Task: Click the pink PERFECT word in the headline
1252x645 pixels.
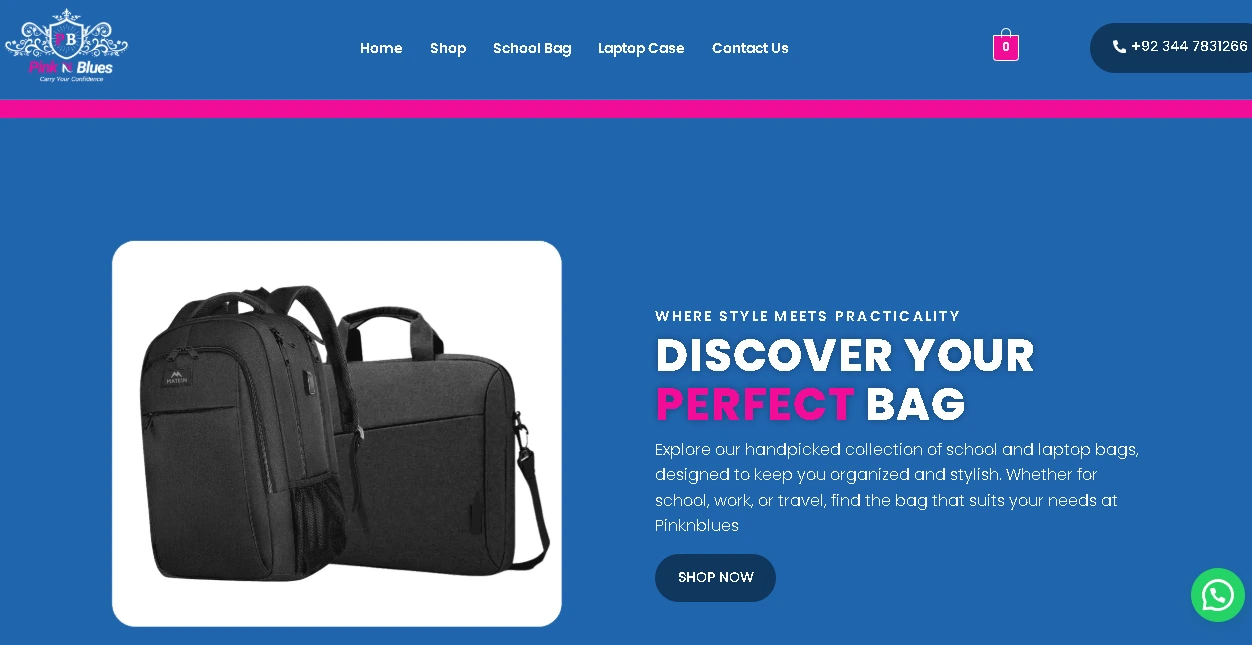Action: pyautogui.click(x=755, y=405)
